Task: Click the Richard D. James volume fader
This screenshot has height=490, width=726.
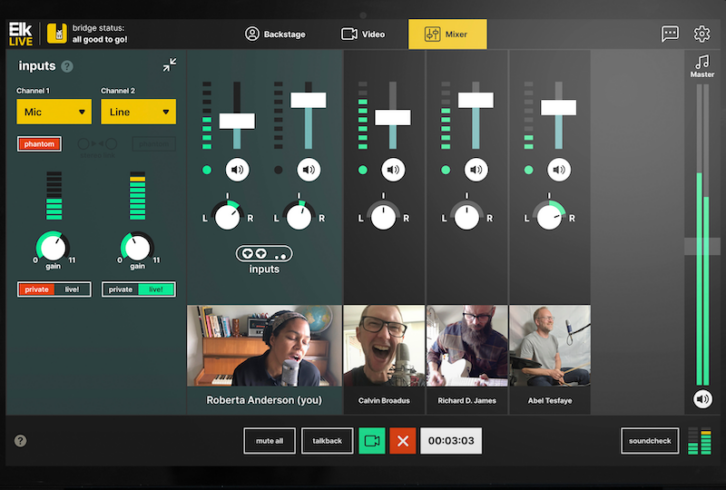Action: 476,100
